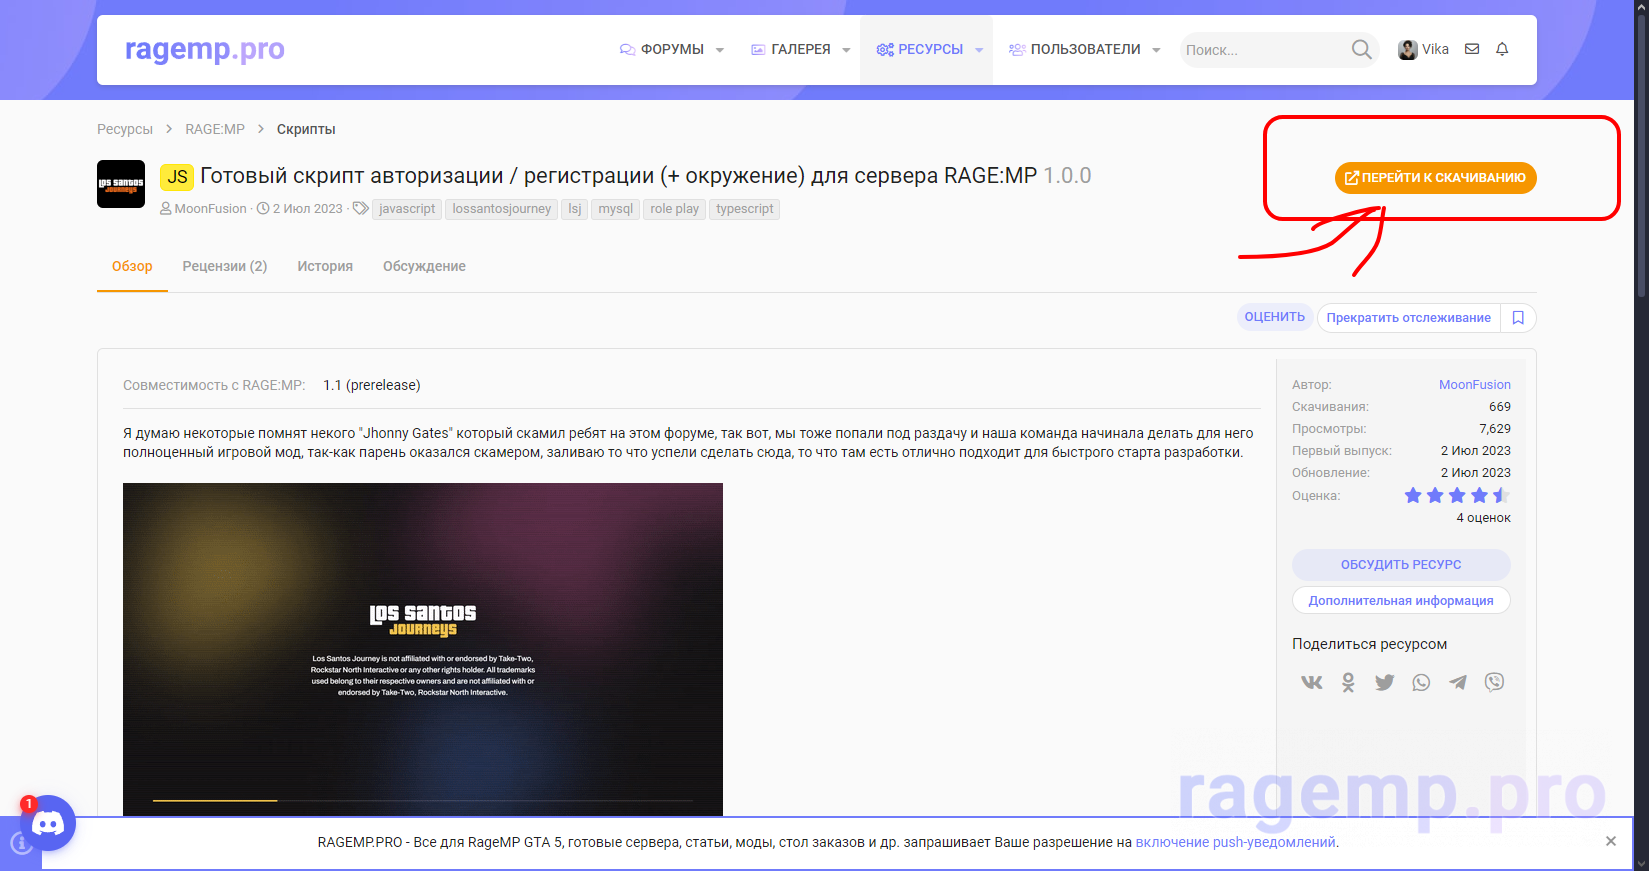Open the Los Santos Journeys preview image
This screenshot has height=871, width=1649.
pos(423,649)
